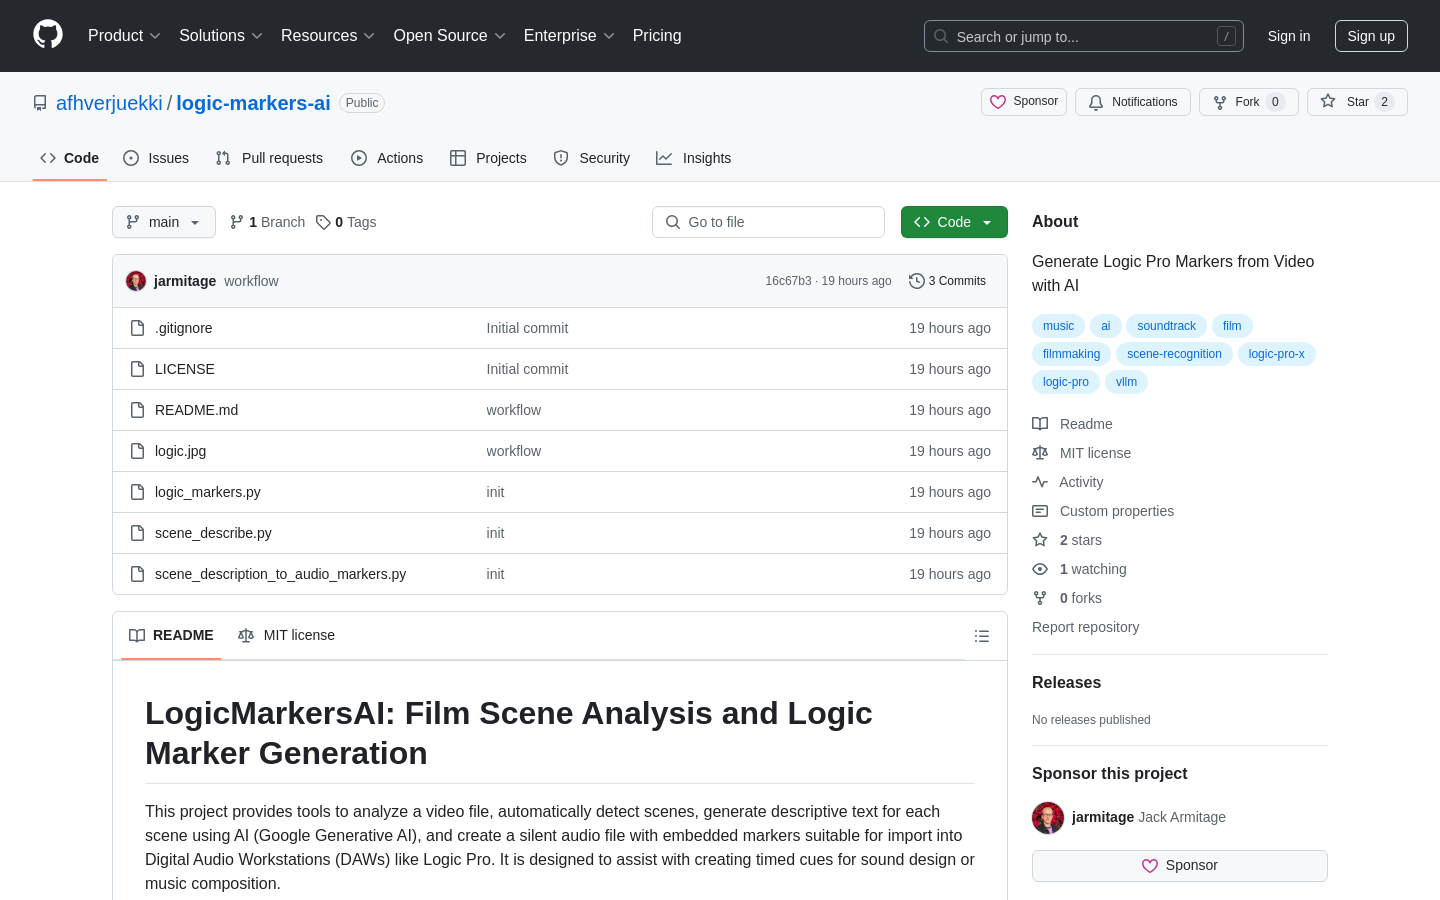Image resolution: width=1440 pixels, height=900 pixels.
Task: Expand the Resources menu
Action: pyautogui.click(x=328, y=36)
